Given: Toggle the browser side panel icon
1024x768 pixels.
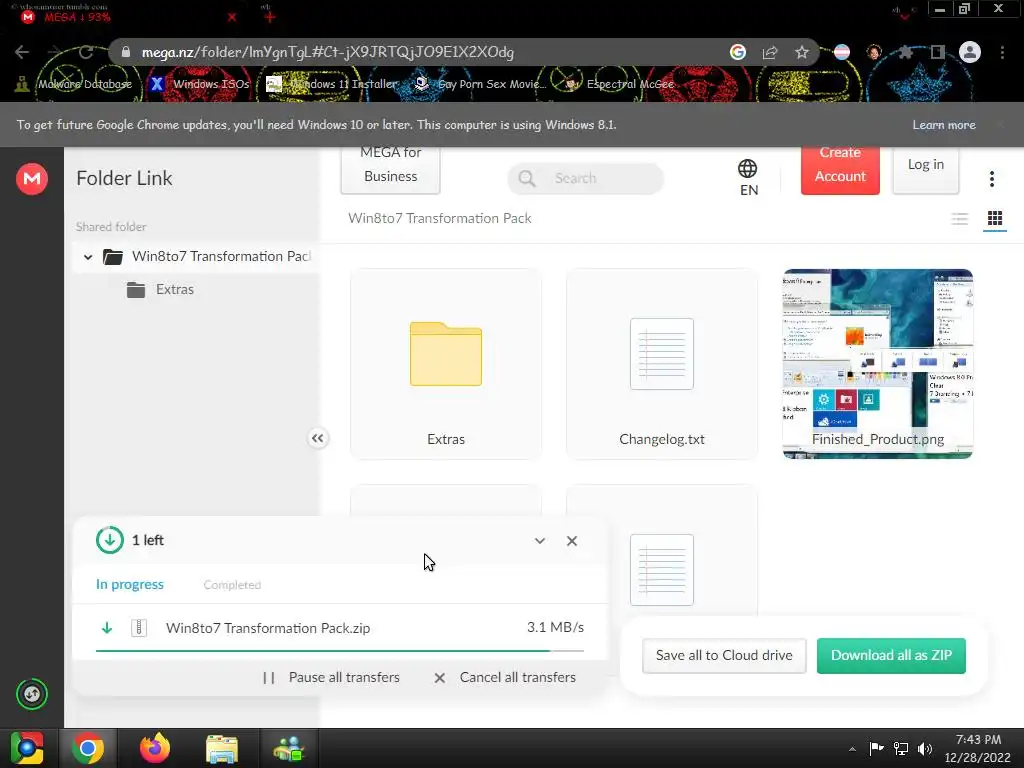Looking at the screenshot, I should 938,52.
